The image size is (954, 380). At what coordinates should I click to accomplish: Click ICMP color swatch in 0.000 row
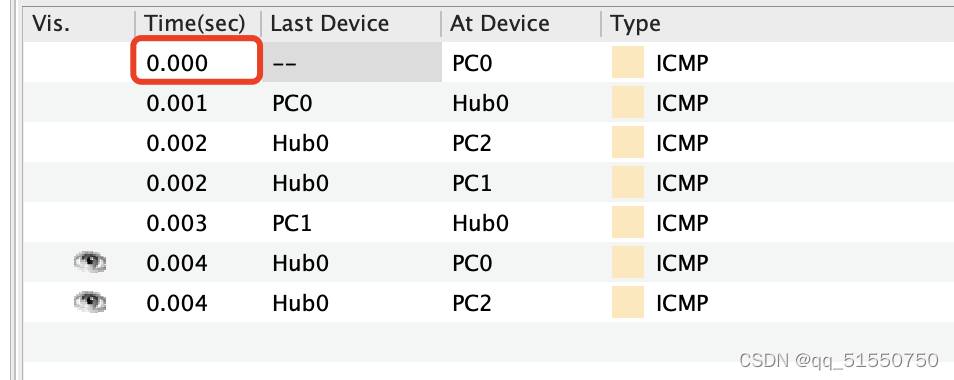coord(628,63)
